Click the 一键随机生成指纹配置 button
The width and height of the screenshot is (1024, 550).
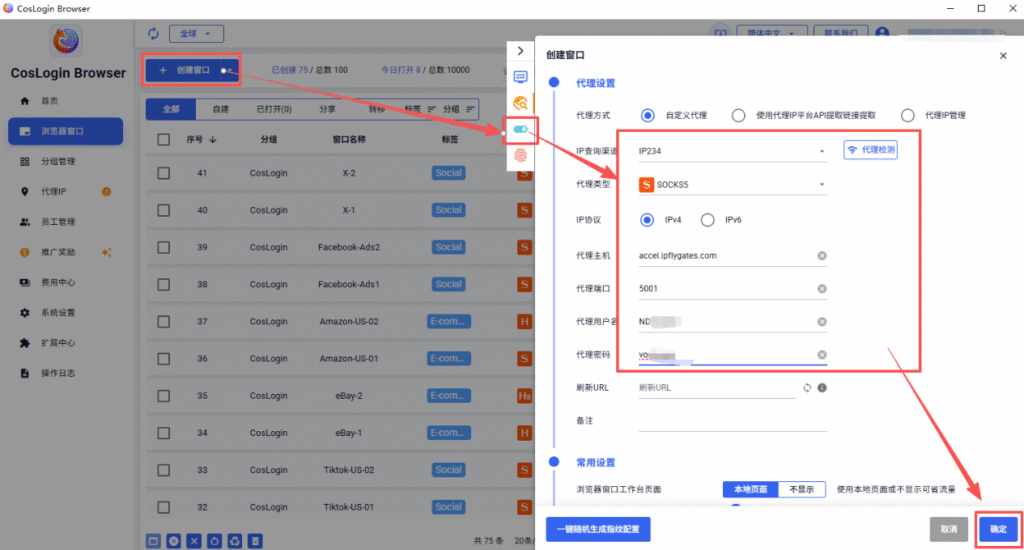click(x=598, y=529)
